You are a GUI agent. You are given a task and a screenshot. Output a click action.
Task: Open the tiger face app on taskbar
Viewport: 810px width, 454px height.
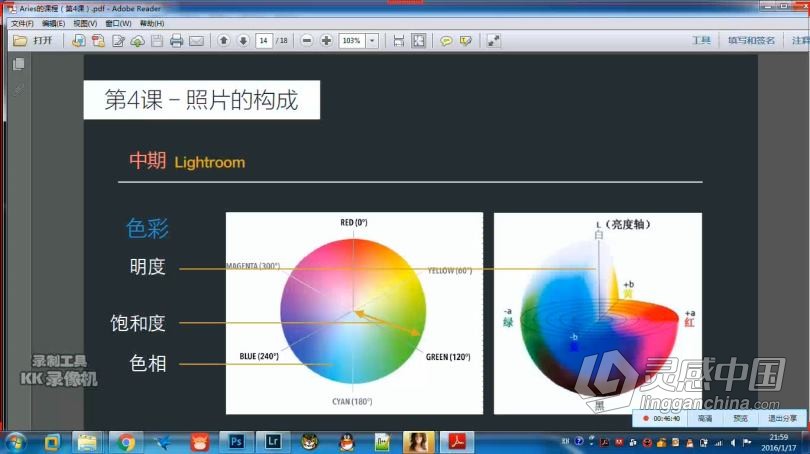pyautogui.click(x=310, y=443)
